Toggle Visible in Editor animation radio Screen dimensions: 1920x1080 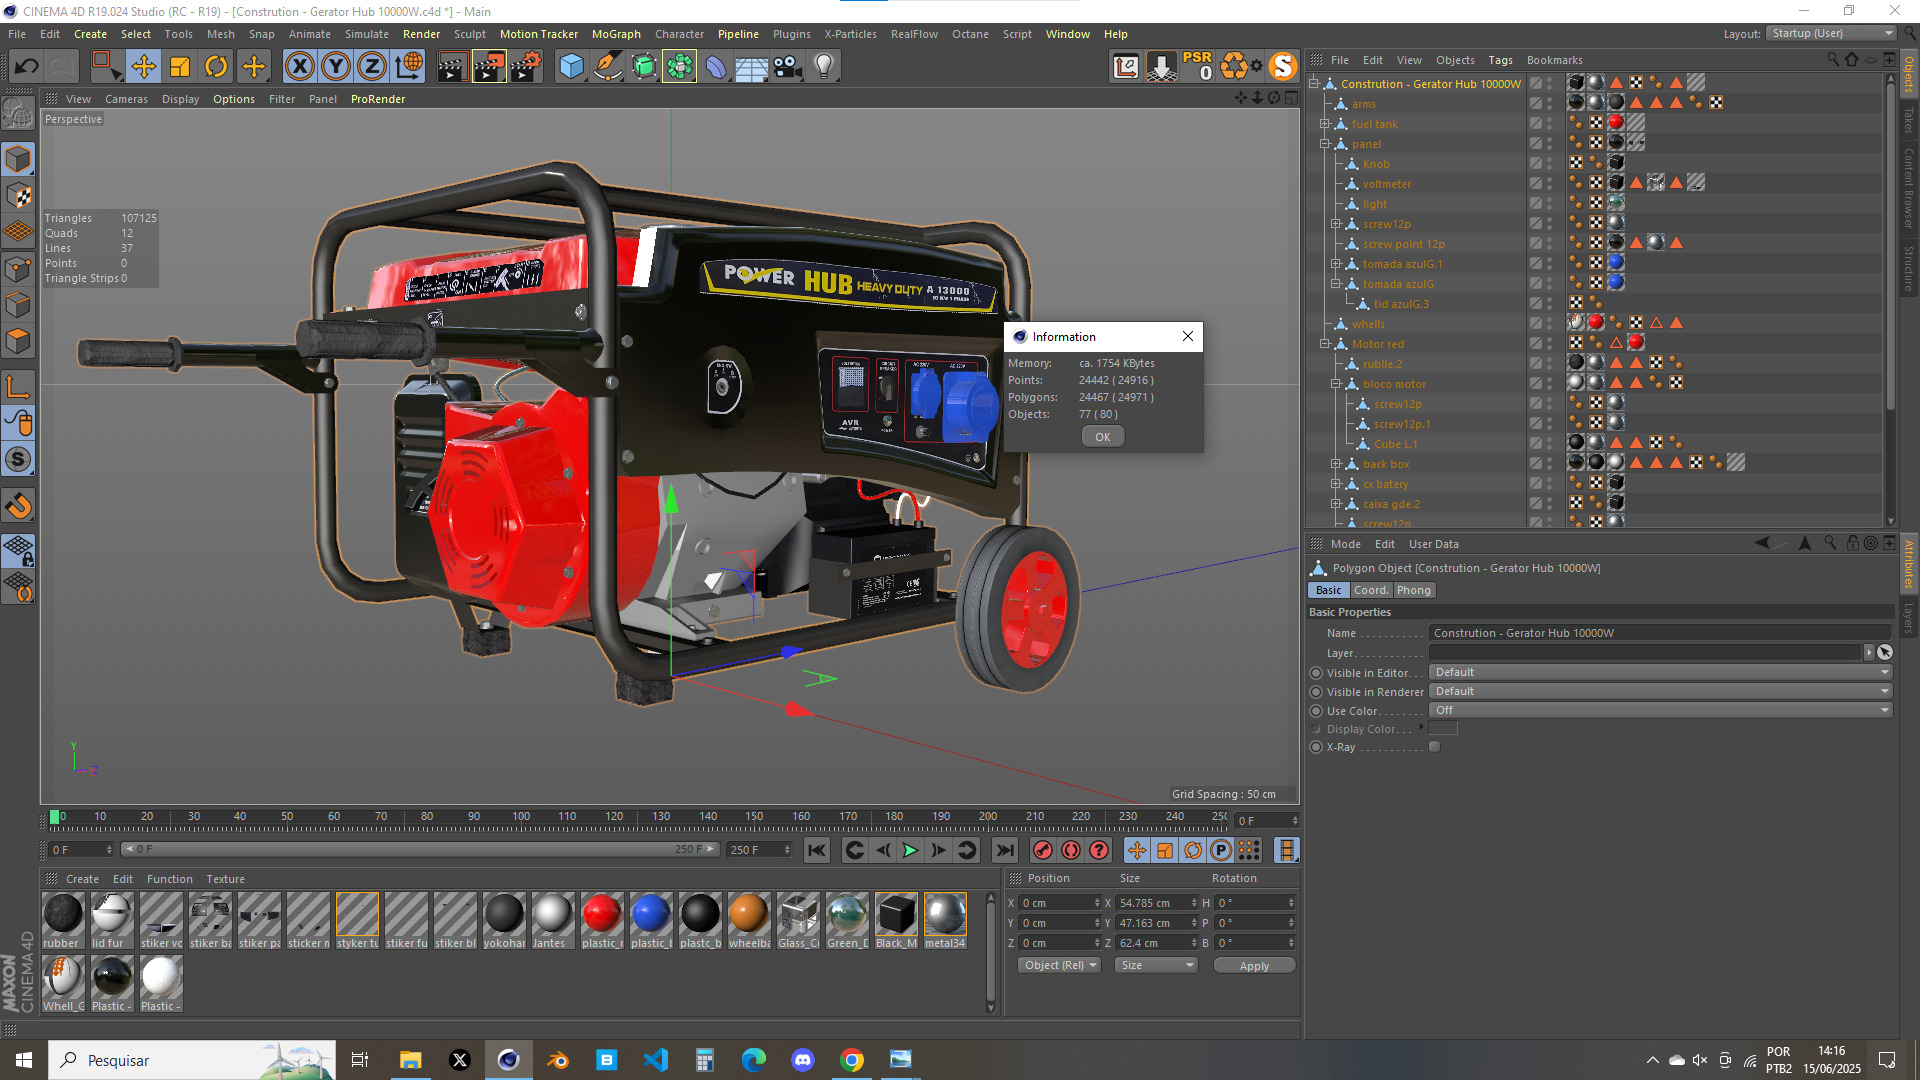(x=1316, y=673)
